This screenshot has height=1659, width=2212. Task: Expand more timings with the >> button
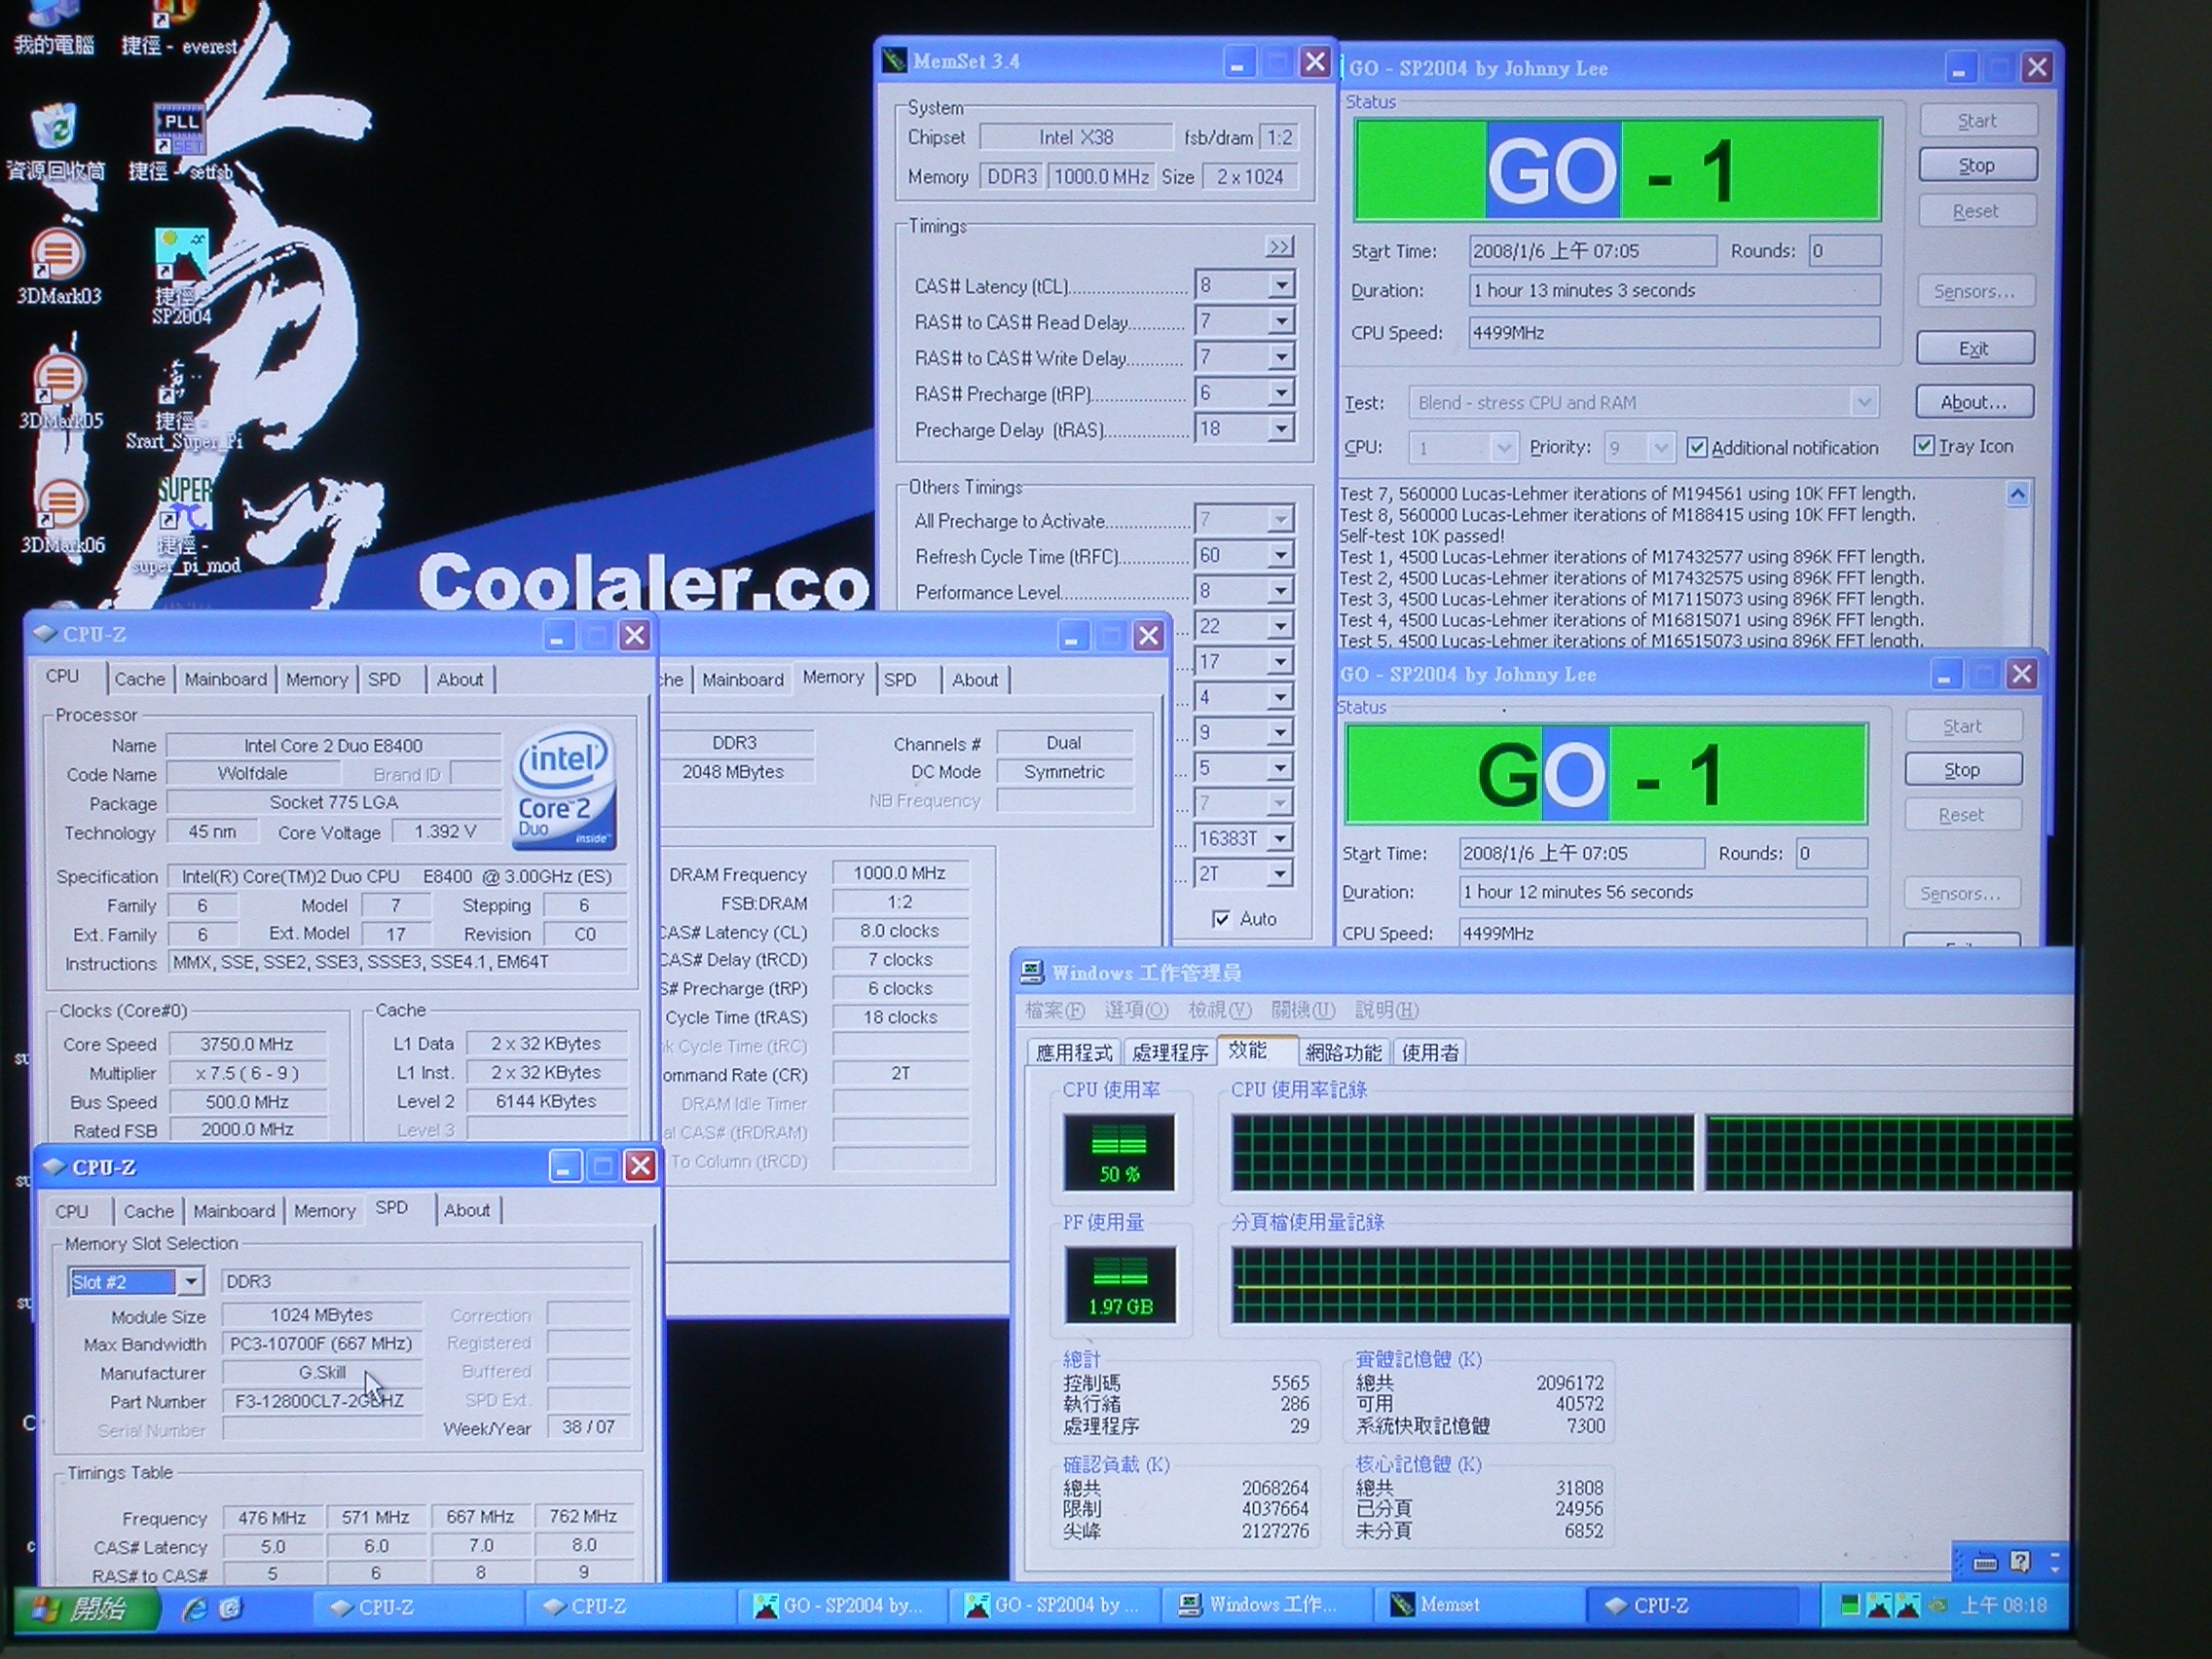tap(1279, 247)
